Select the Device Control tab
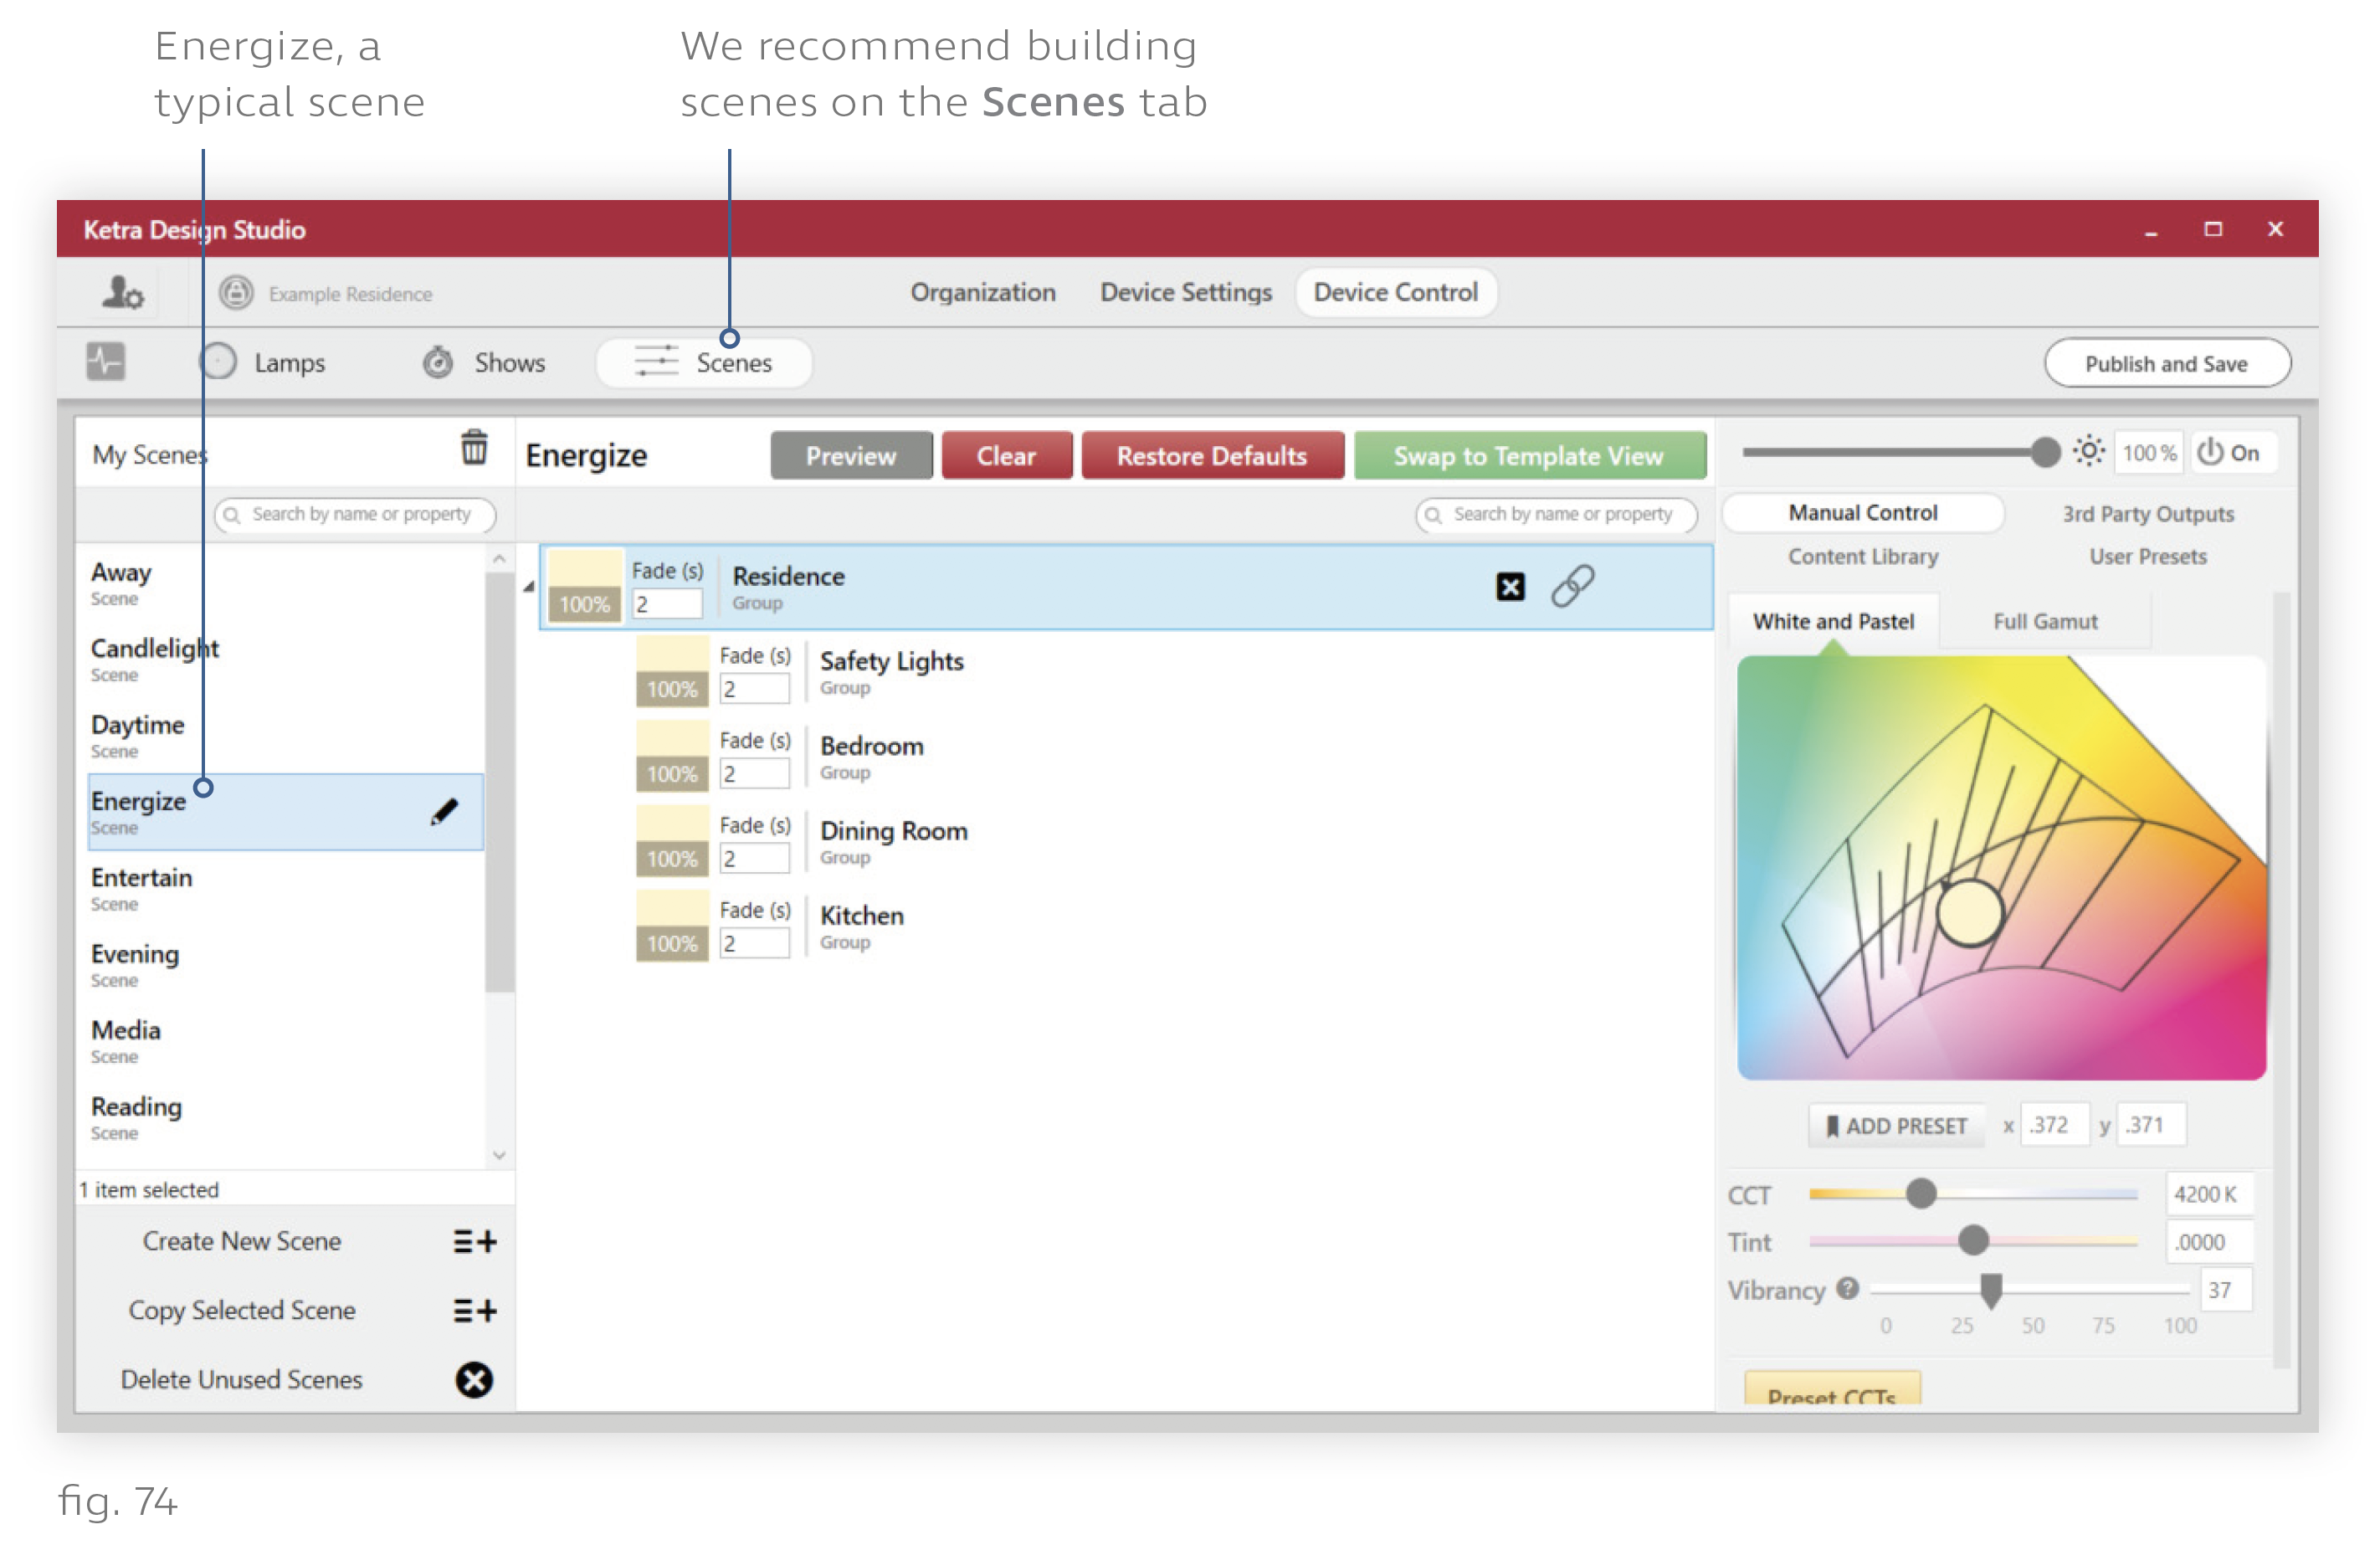This screenshot has width=2380, height=1545. (x=1396, y=292)
